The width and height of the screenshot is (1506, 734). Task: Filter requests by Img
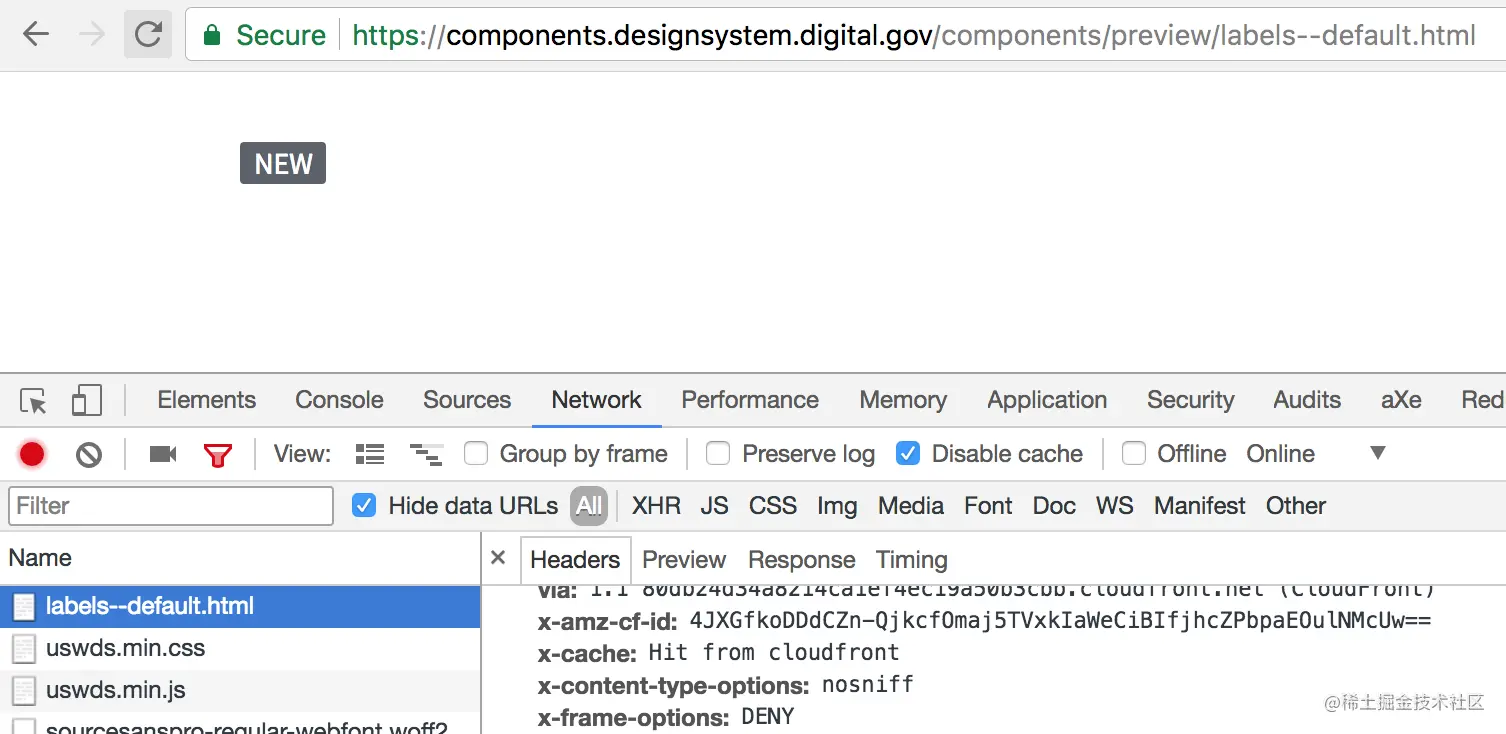point(837,506)
